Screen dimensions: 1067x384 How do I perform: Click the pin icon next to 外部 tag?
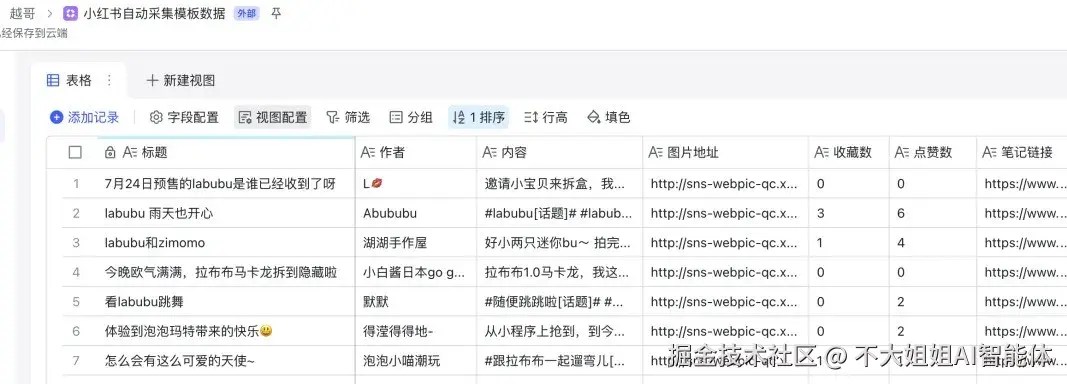[x=276, y=13]
